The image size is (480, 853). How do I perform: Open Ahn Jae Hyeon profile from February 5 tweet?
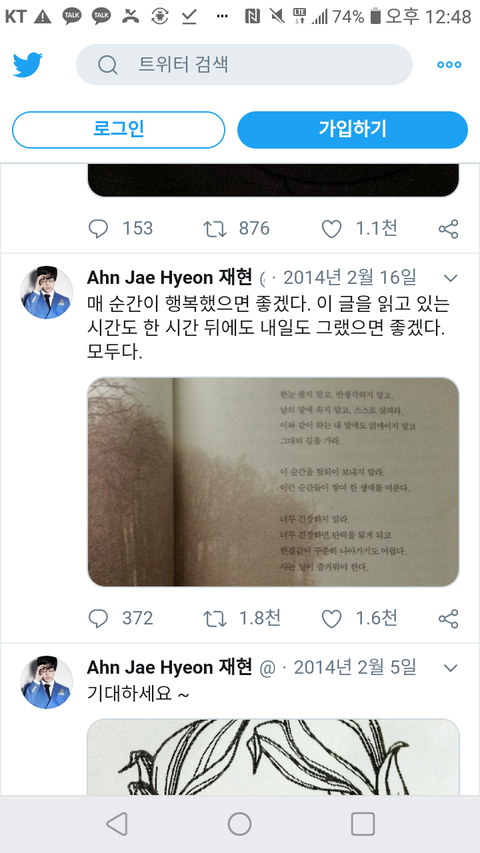coord(169,667)
